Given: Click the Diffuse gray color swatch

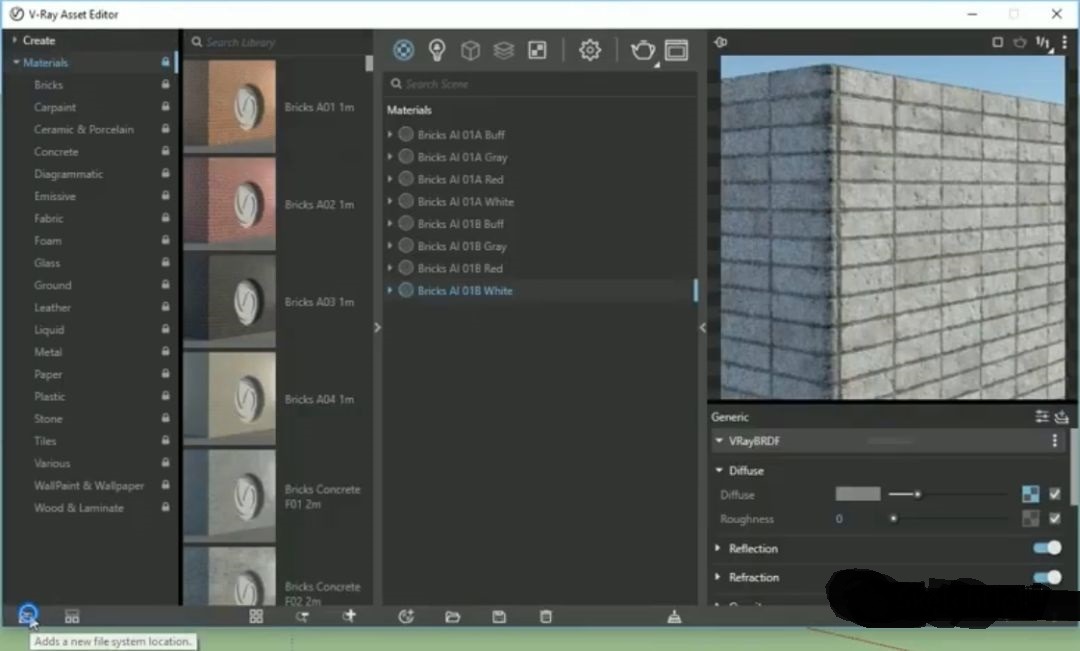Looking at the screenshot, I should coord(858,494).
